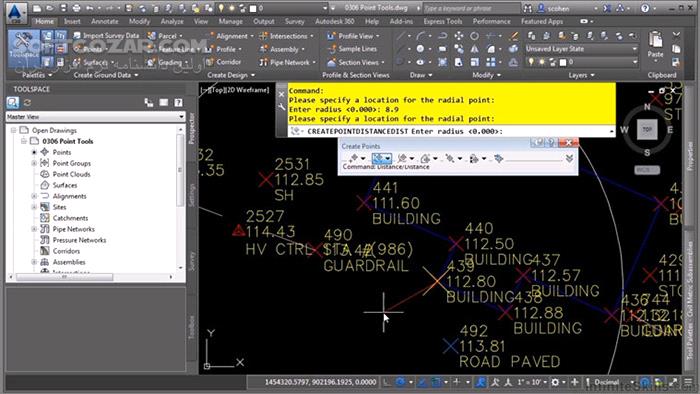
Task: Expand the Point Groups tree node
Action: tap(34, 163)
